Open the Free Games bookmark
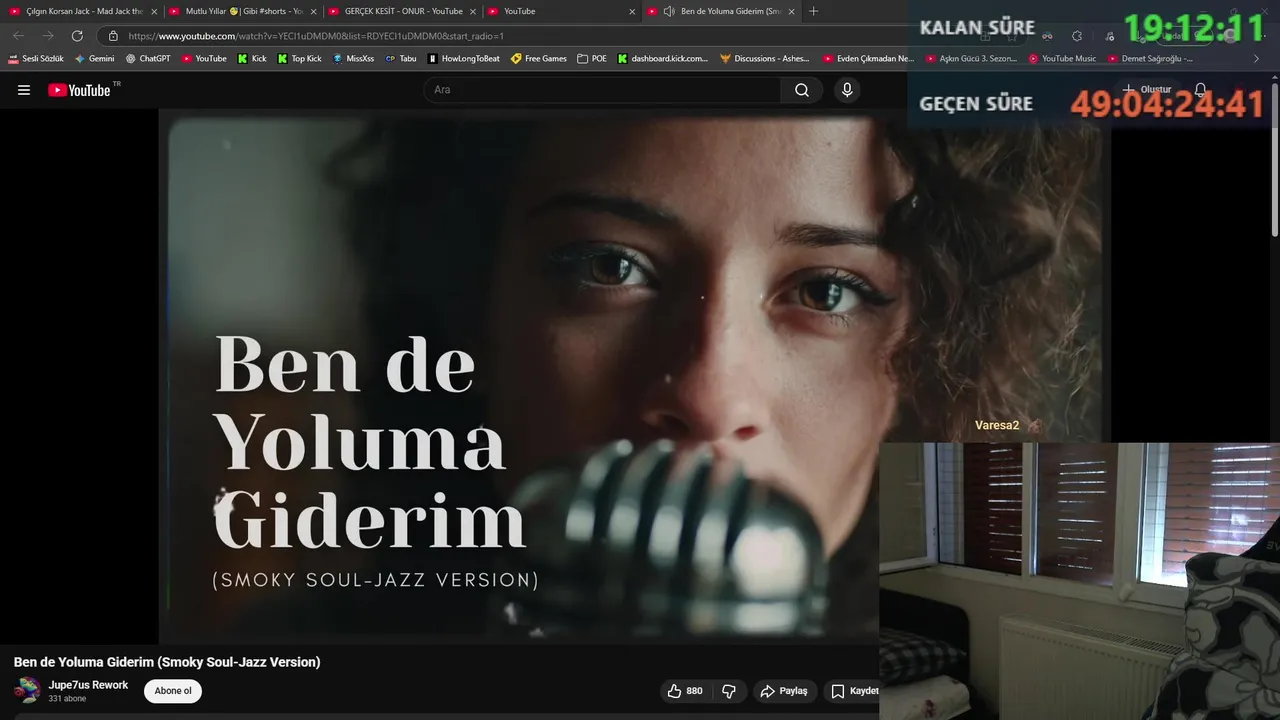 [539, 59]
